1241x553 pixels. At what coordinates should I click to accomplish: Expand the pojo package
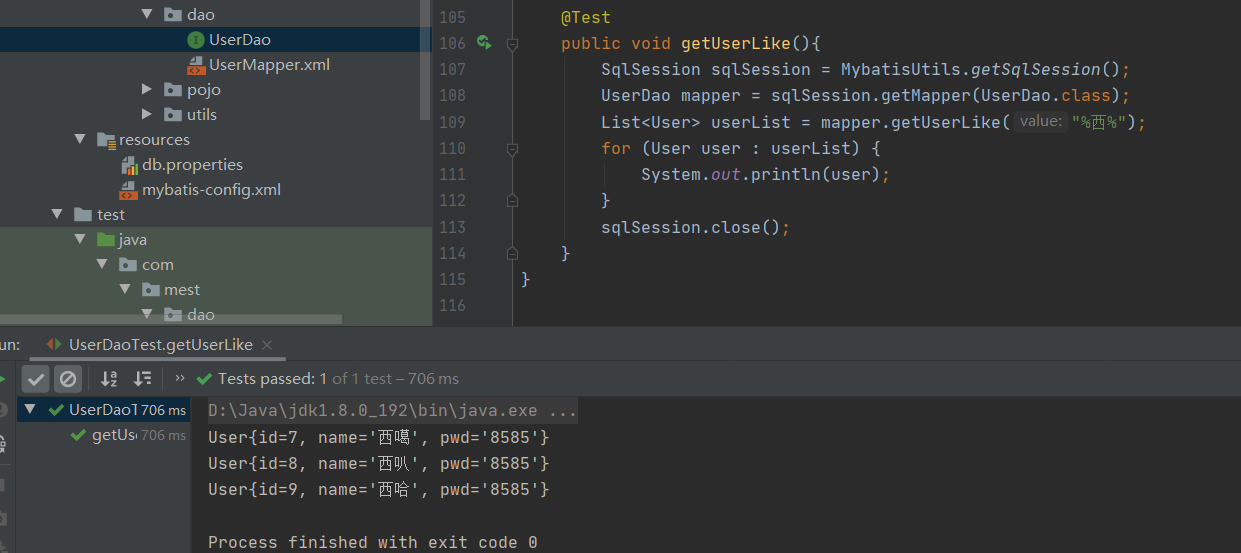point(147,89)
